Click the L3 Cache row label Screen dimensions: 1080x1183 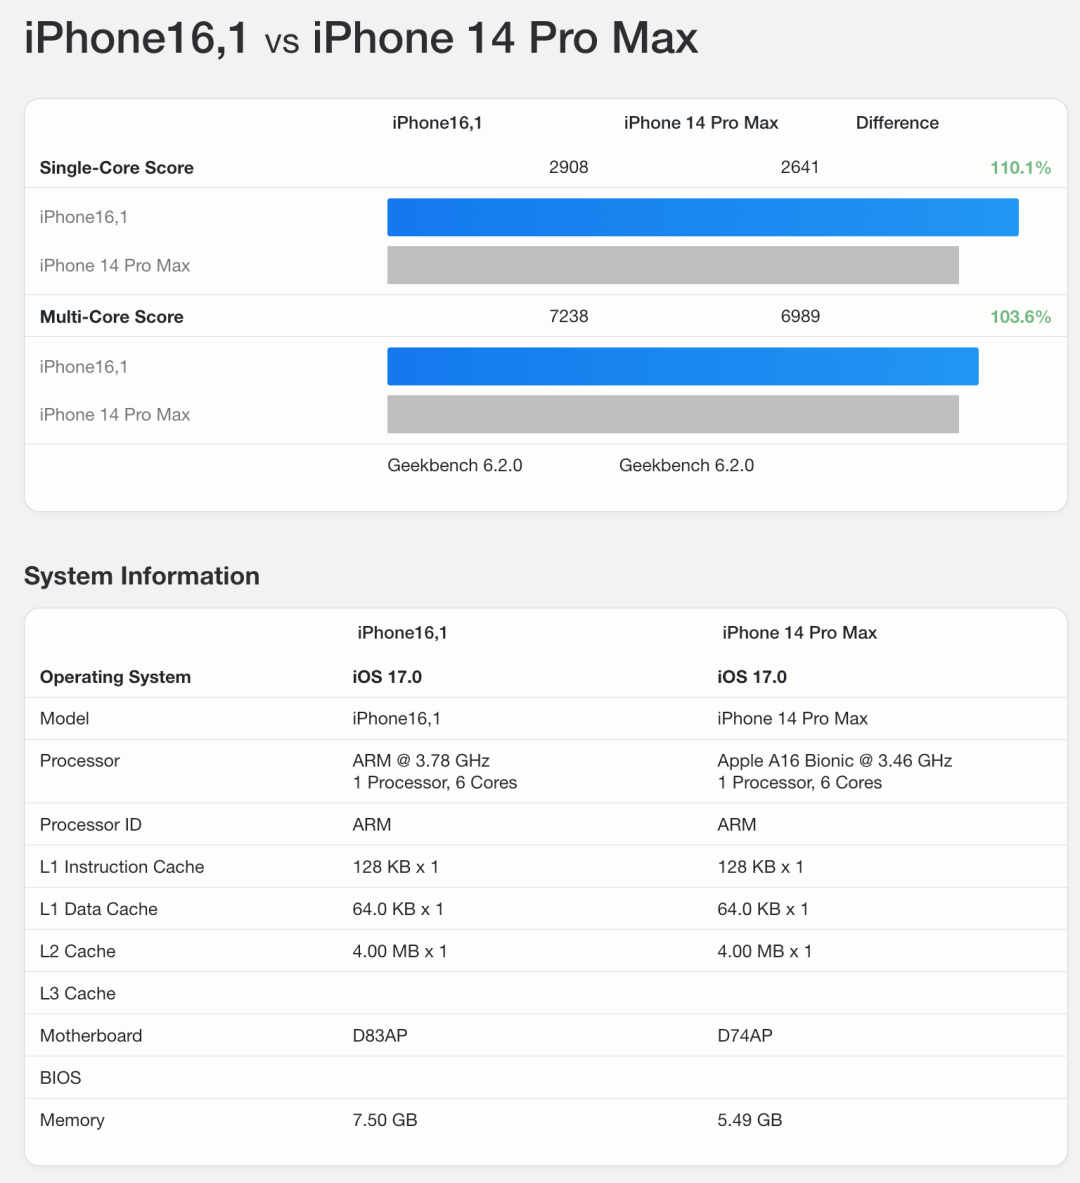tap(78, 994)
